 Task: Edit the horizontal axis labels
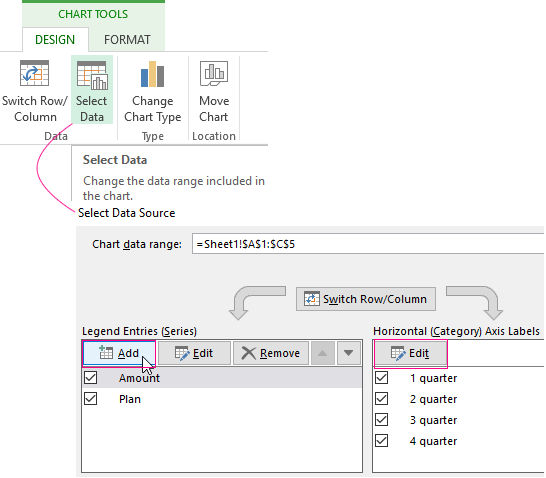410,353
